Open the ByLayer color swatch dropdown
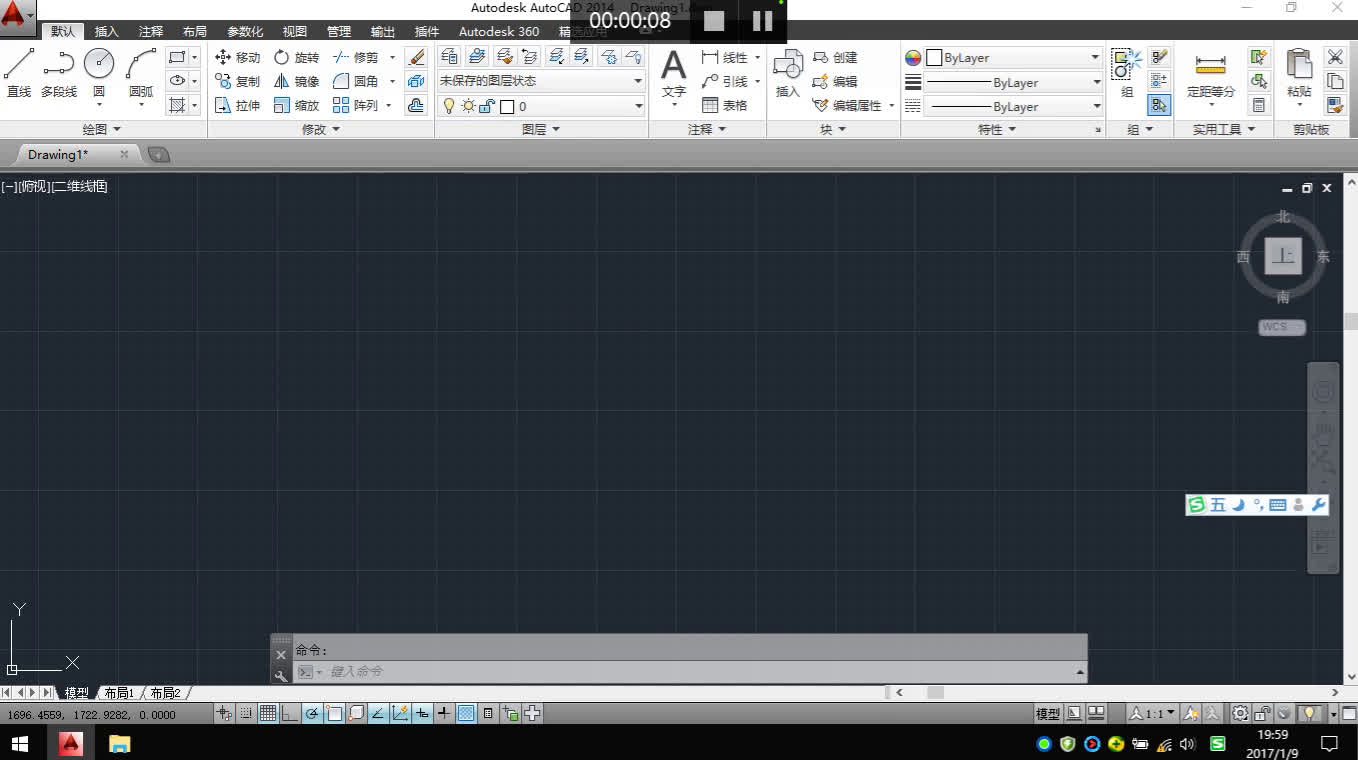The height and width of the screenshot is (760, 1358). pyautogui.click(x=1095, y=57)
